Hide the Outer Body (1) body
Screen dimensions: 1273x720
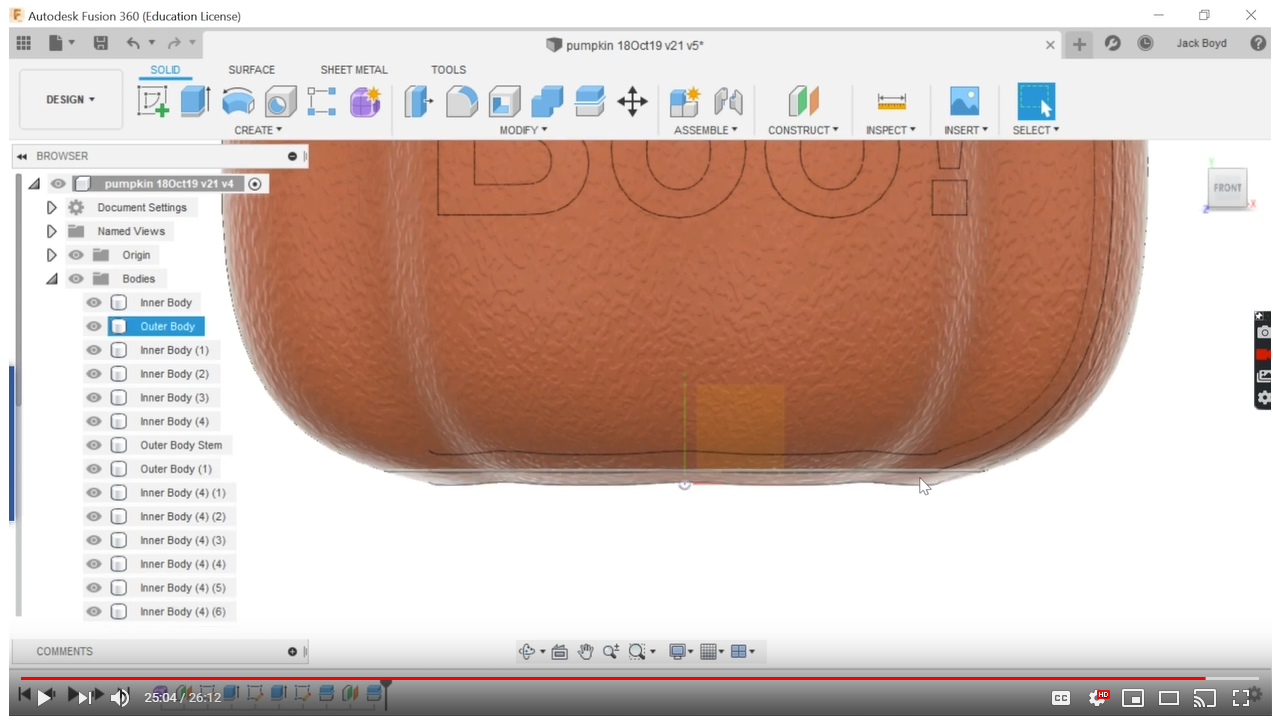pyautogui.click(x=94, y=469)
